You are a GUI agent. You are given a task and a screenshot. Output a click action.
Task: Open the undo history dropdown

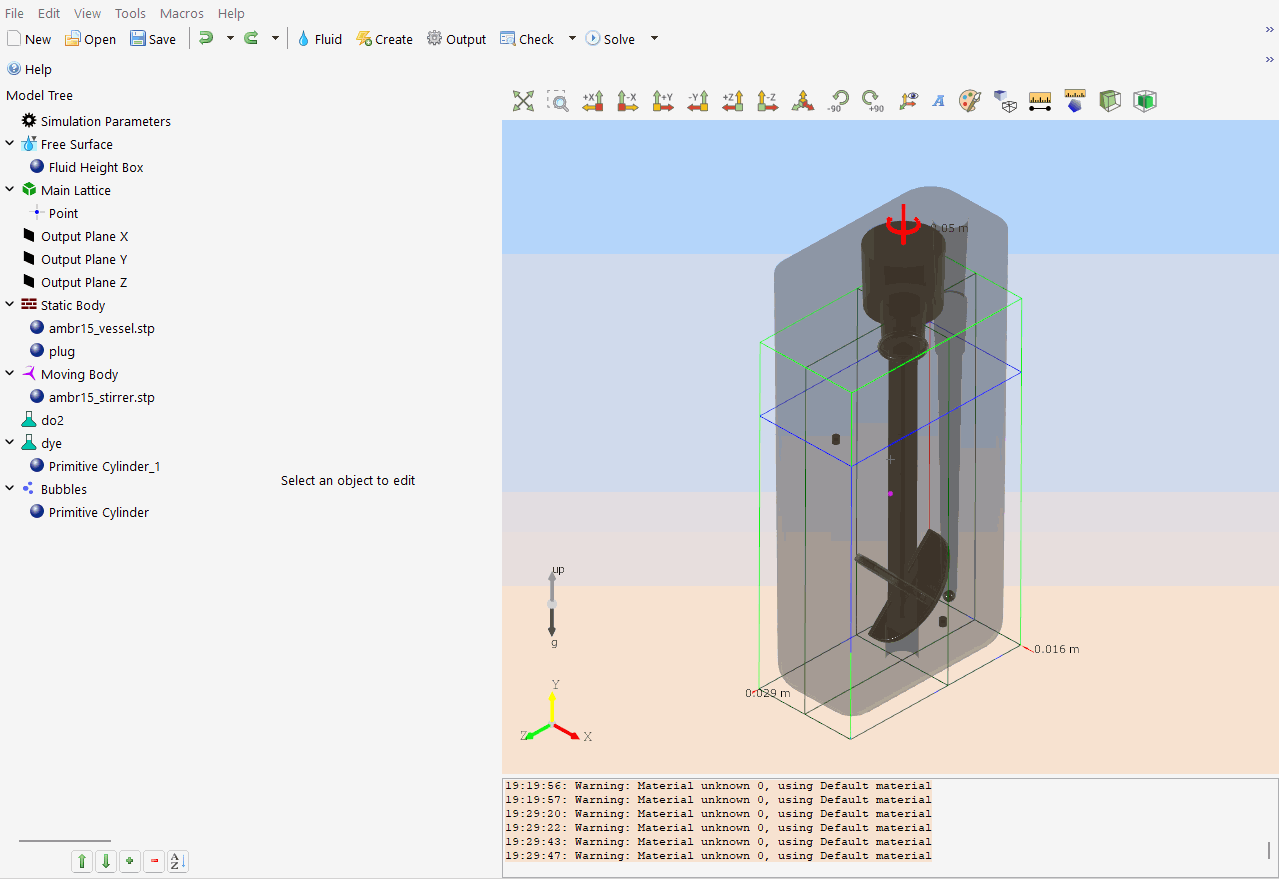tap(230, 38)
